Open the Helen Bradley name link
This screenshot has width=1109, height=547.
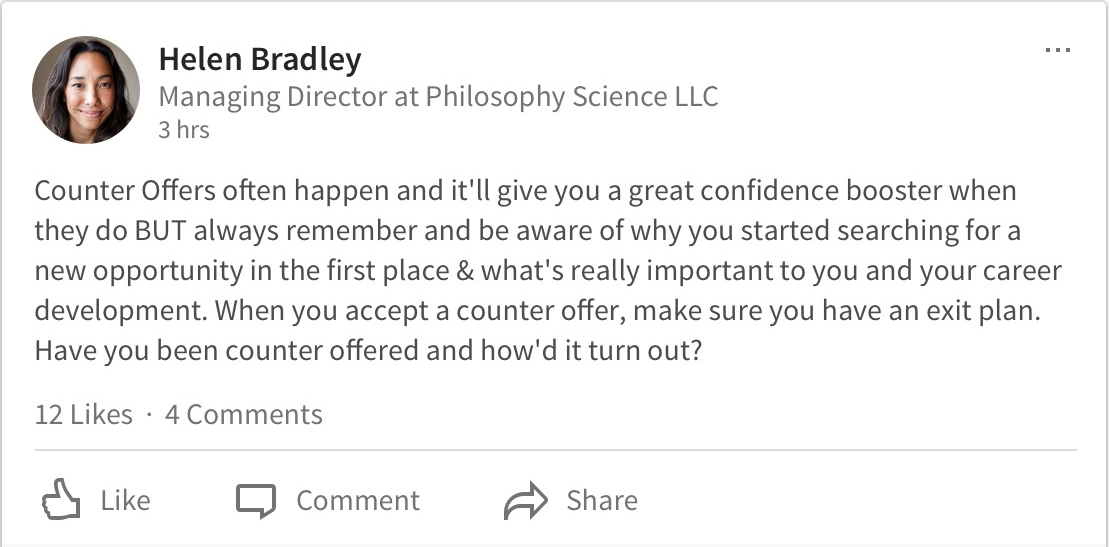260,60
